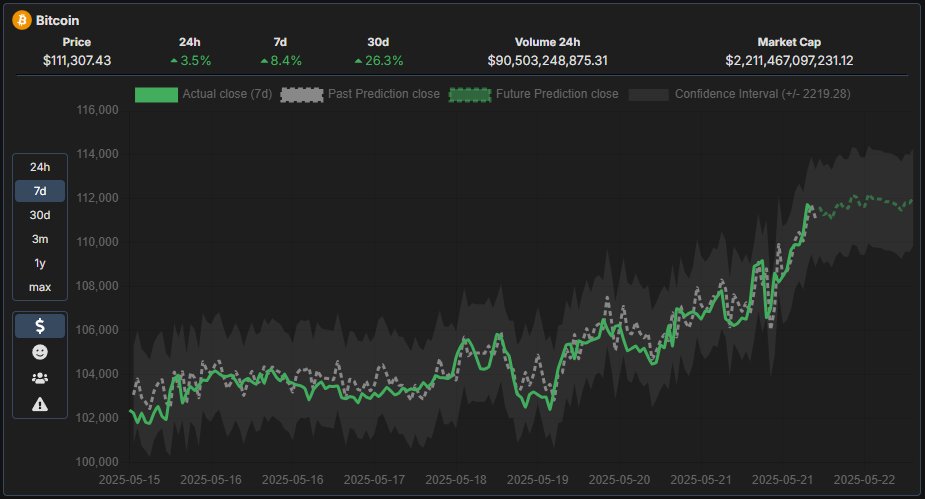Select the 24h time range
The height and width of the screenshot is (499, 925).
(x=40, y=167)
